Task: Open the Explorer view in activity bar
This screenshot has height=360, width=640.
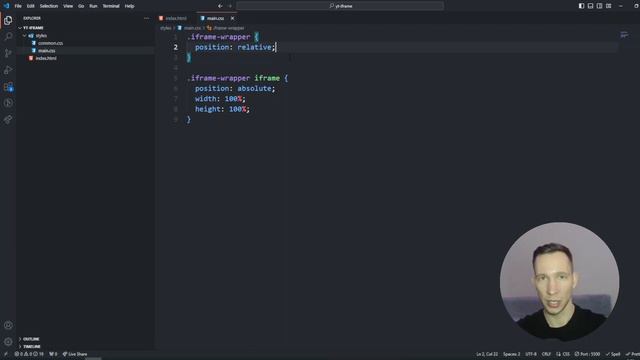Action: click(x=8, y=20)
